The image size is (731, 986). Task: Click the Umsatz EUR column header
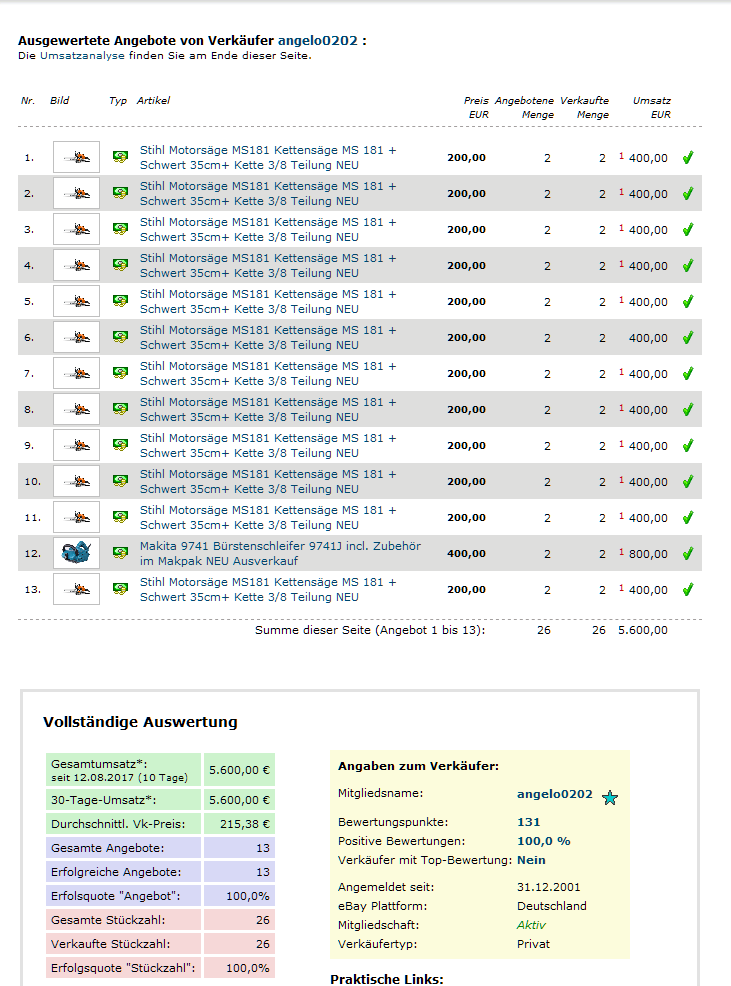tap(651, 107)
